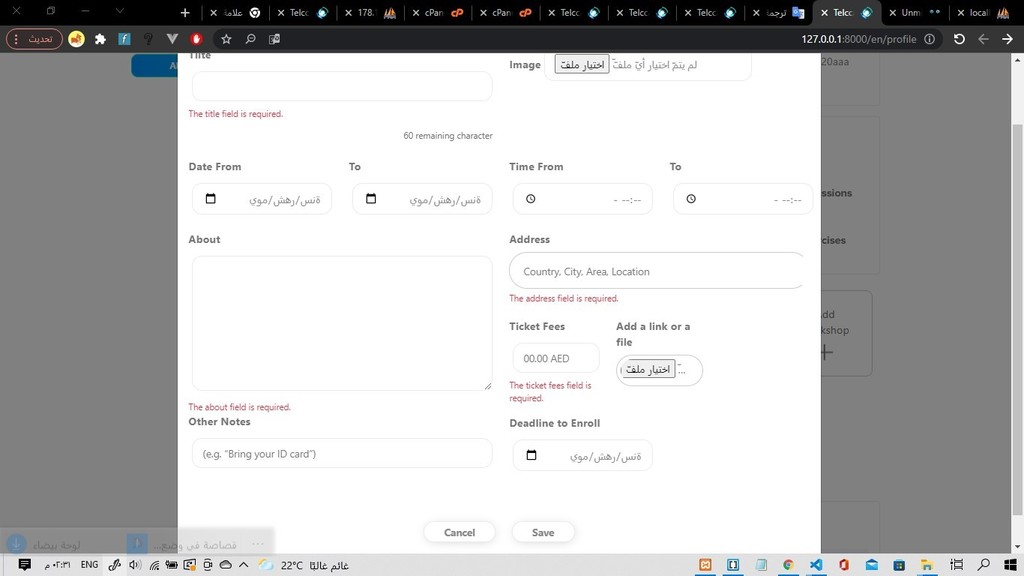Choose a file under Add a link or a file
Image resolution: width=1024 pixels, height=576 pixels.
point(648,370)
